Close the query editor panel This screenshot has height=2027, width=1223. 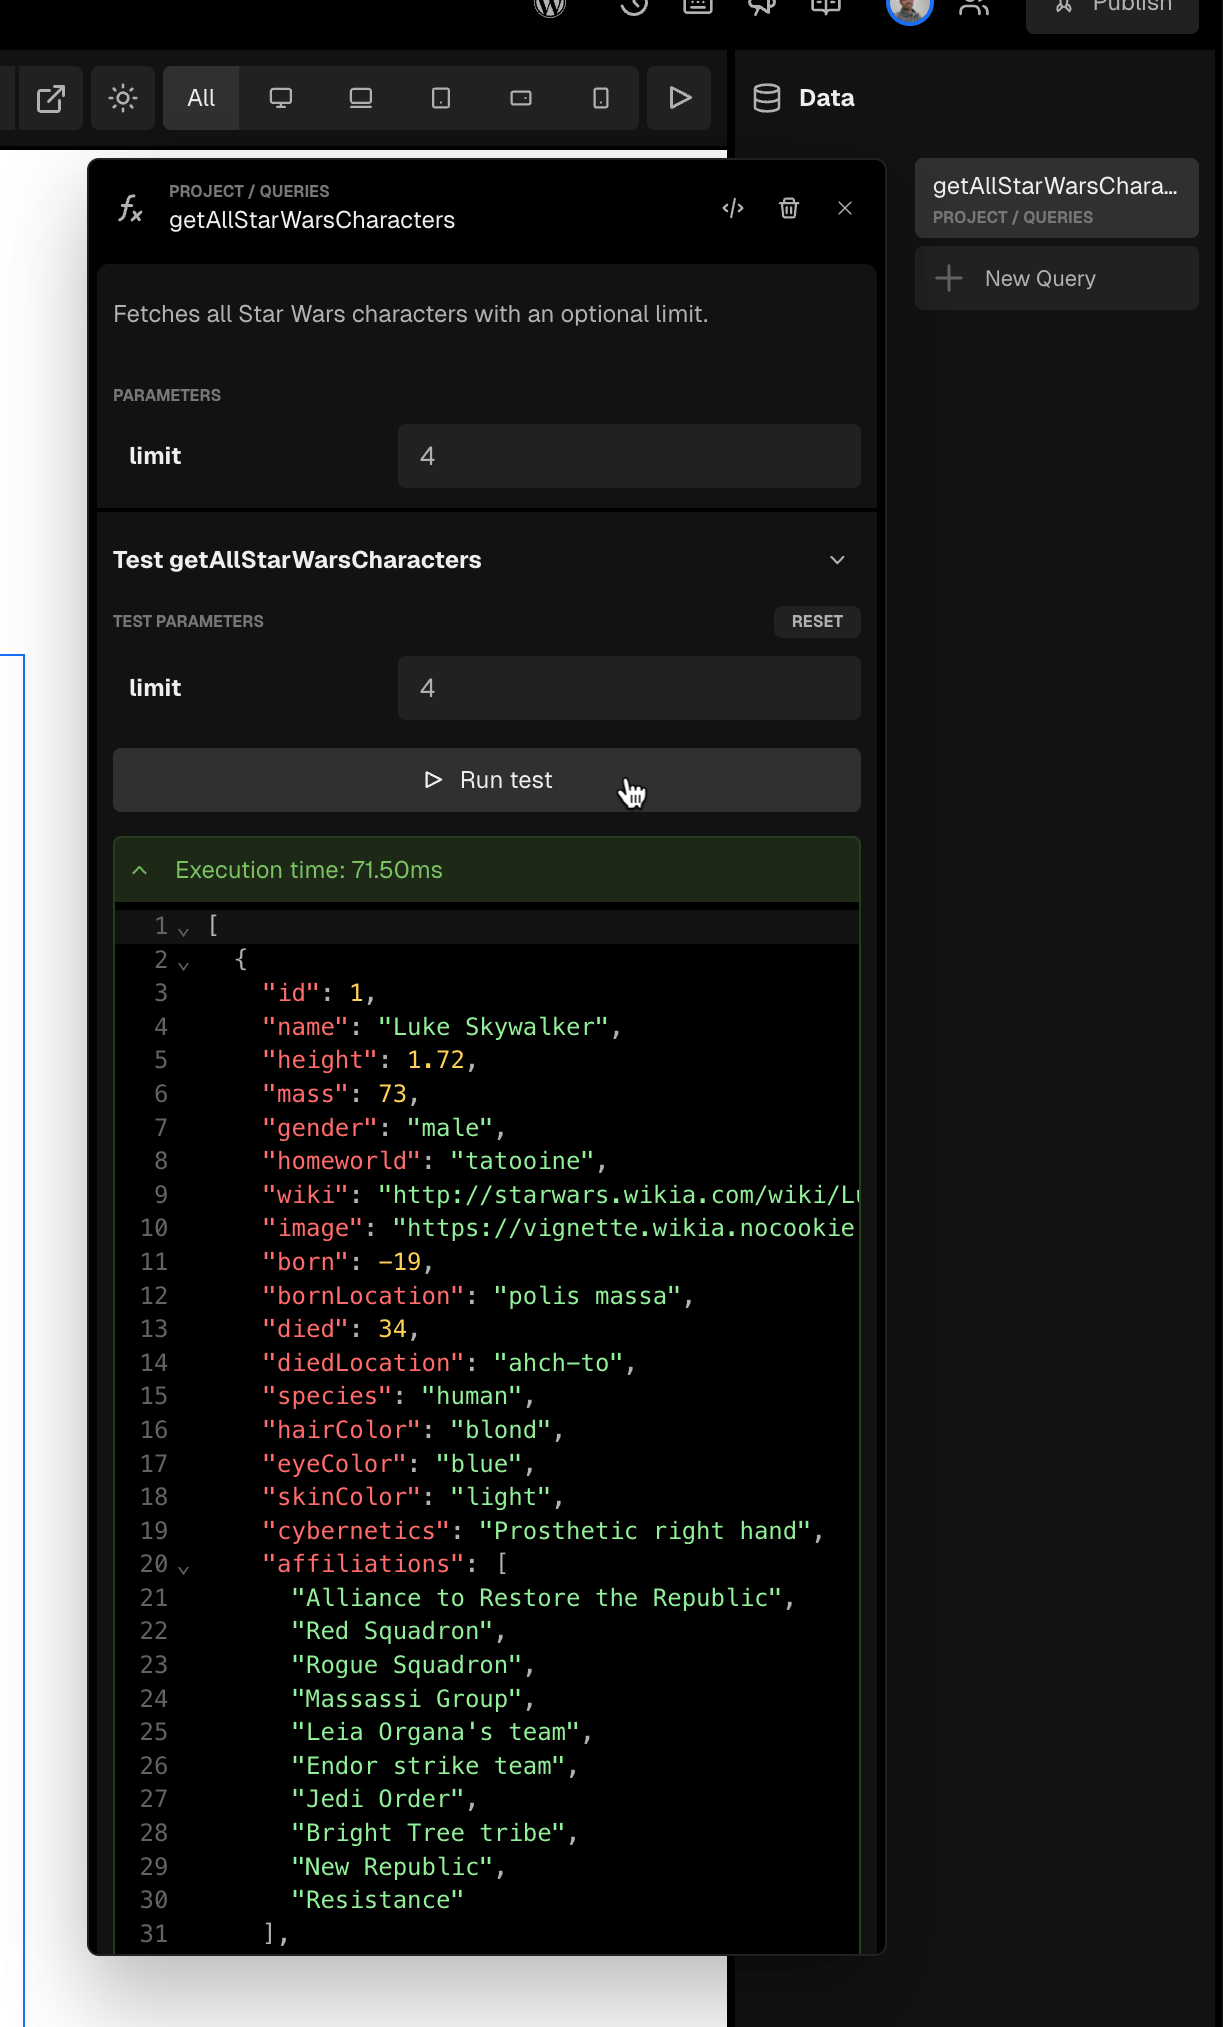(845, 208)
